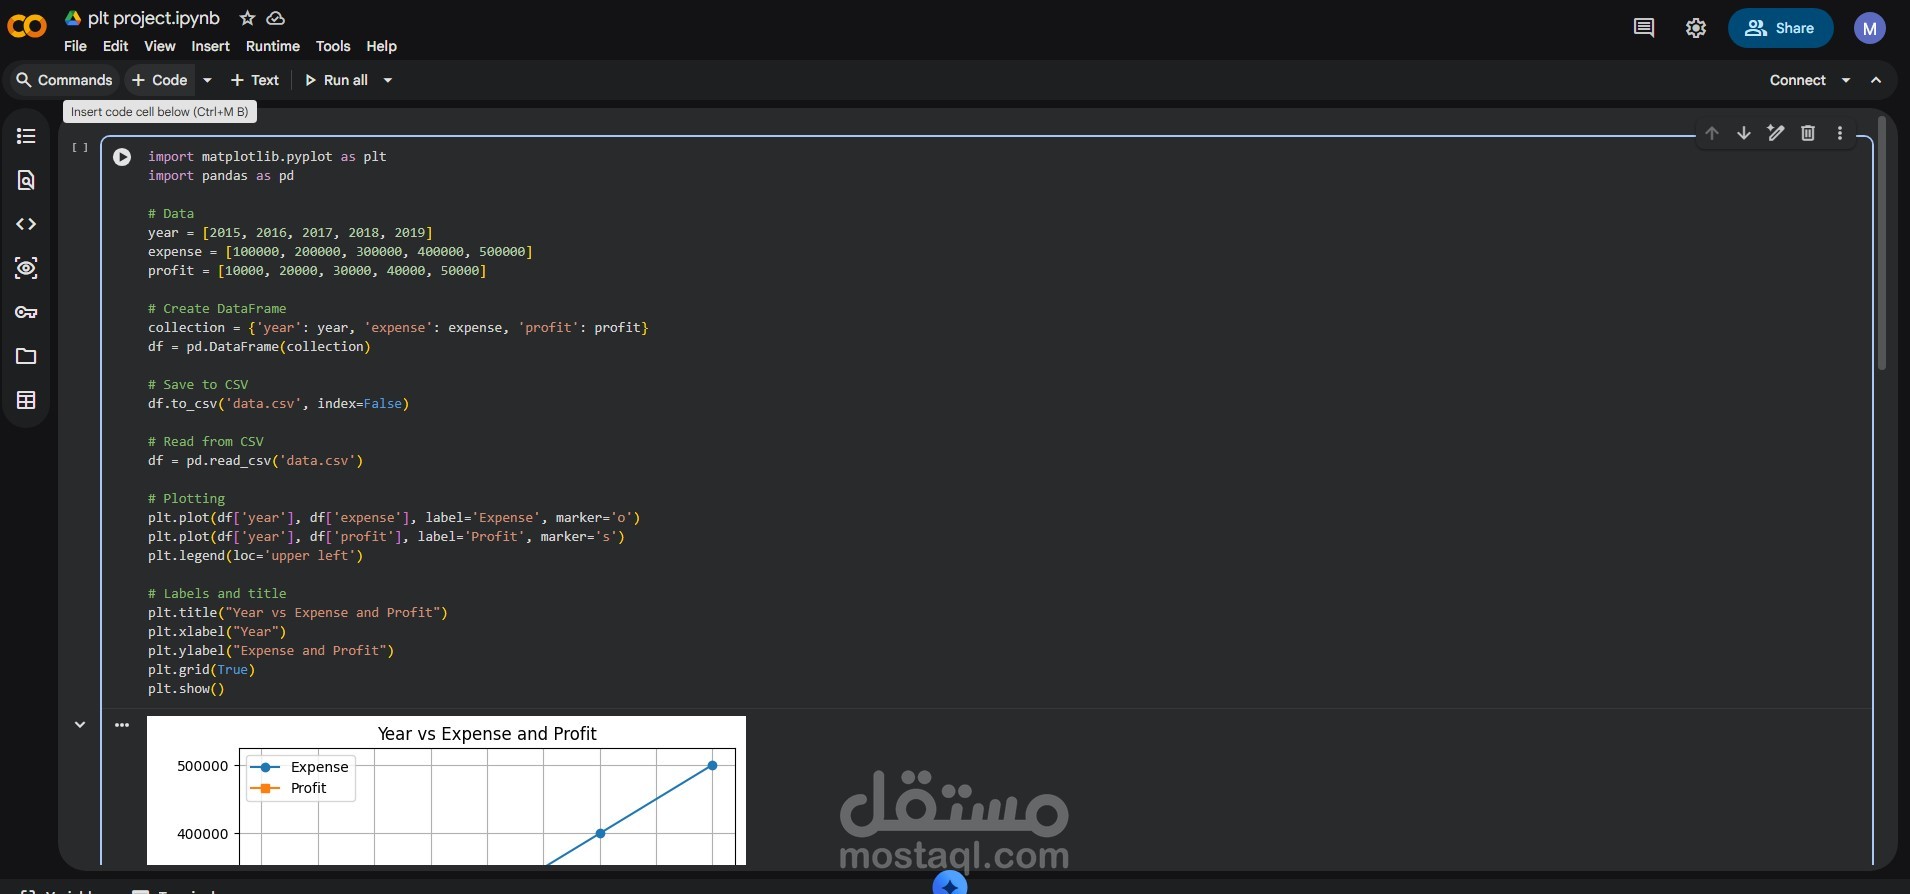This screenshot has width=1910, height=894.
Task: Open the Files folder sidebar icon
Action: click(26, 356)
